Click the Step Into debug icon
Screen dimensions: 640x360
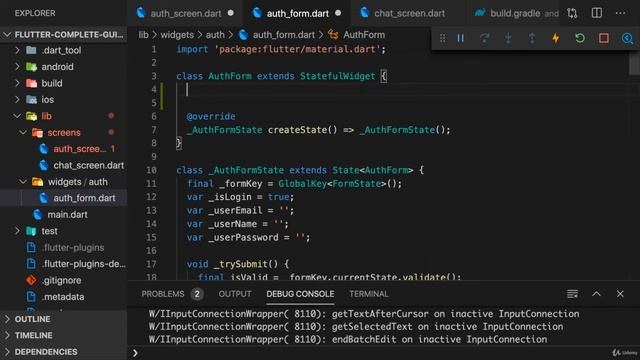(x=508, y=38)
